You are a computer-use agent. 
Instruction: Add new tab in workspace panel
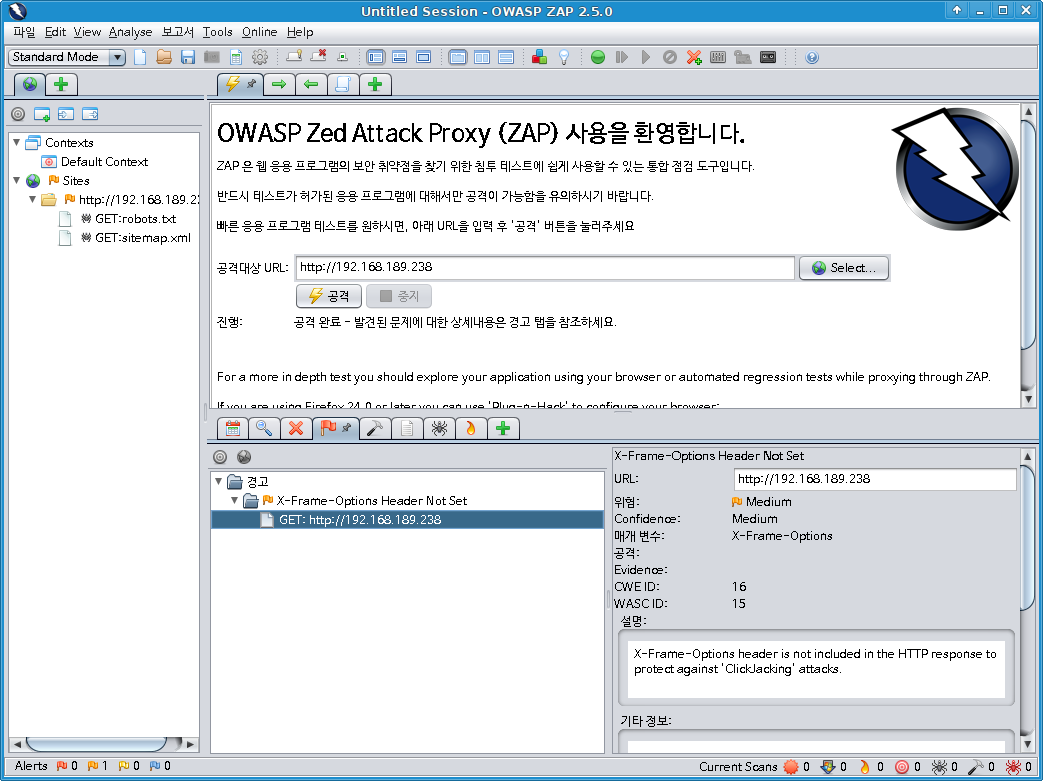[x=374, y=84]
